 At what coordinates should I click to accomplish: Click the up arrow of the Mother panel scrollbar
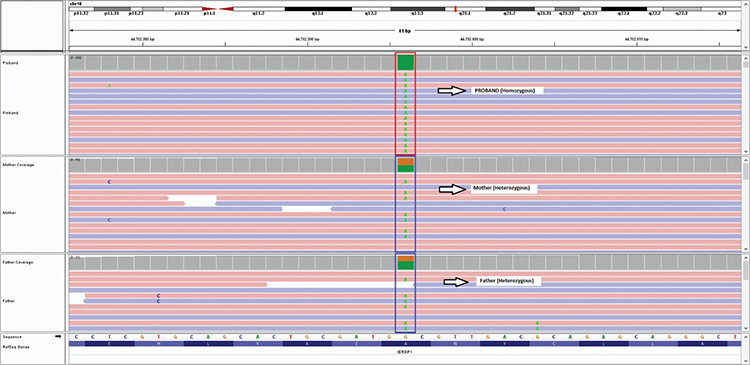pyautogui.click(x=745, y=160)
